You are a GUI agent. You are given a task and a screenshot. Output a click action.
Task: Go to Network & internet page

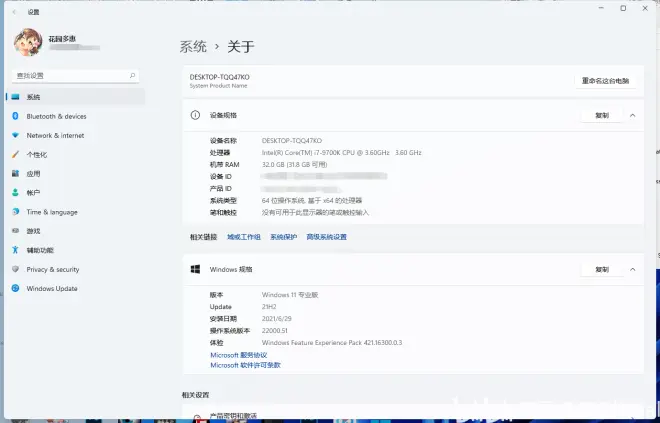tap(55, 136)
